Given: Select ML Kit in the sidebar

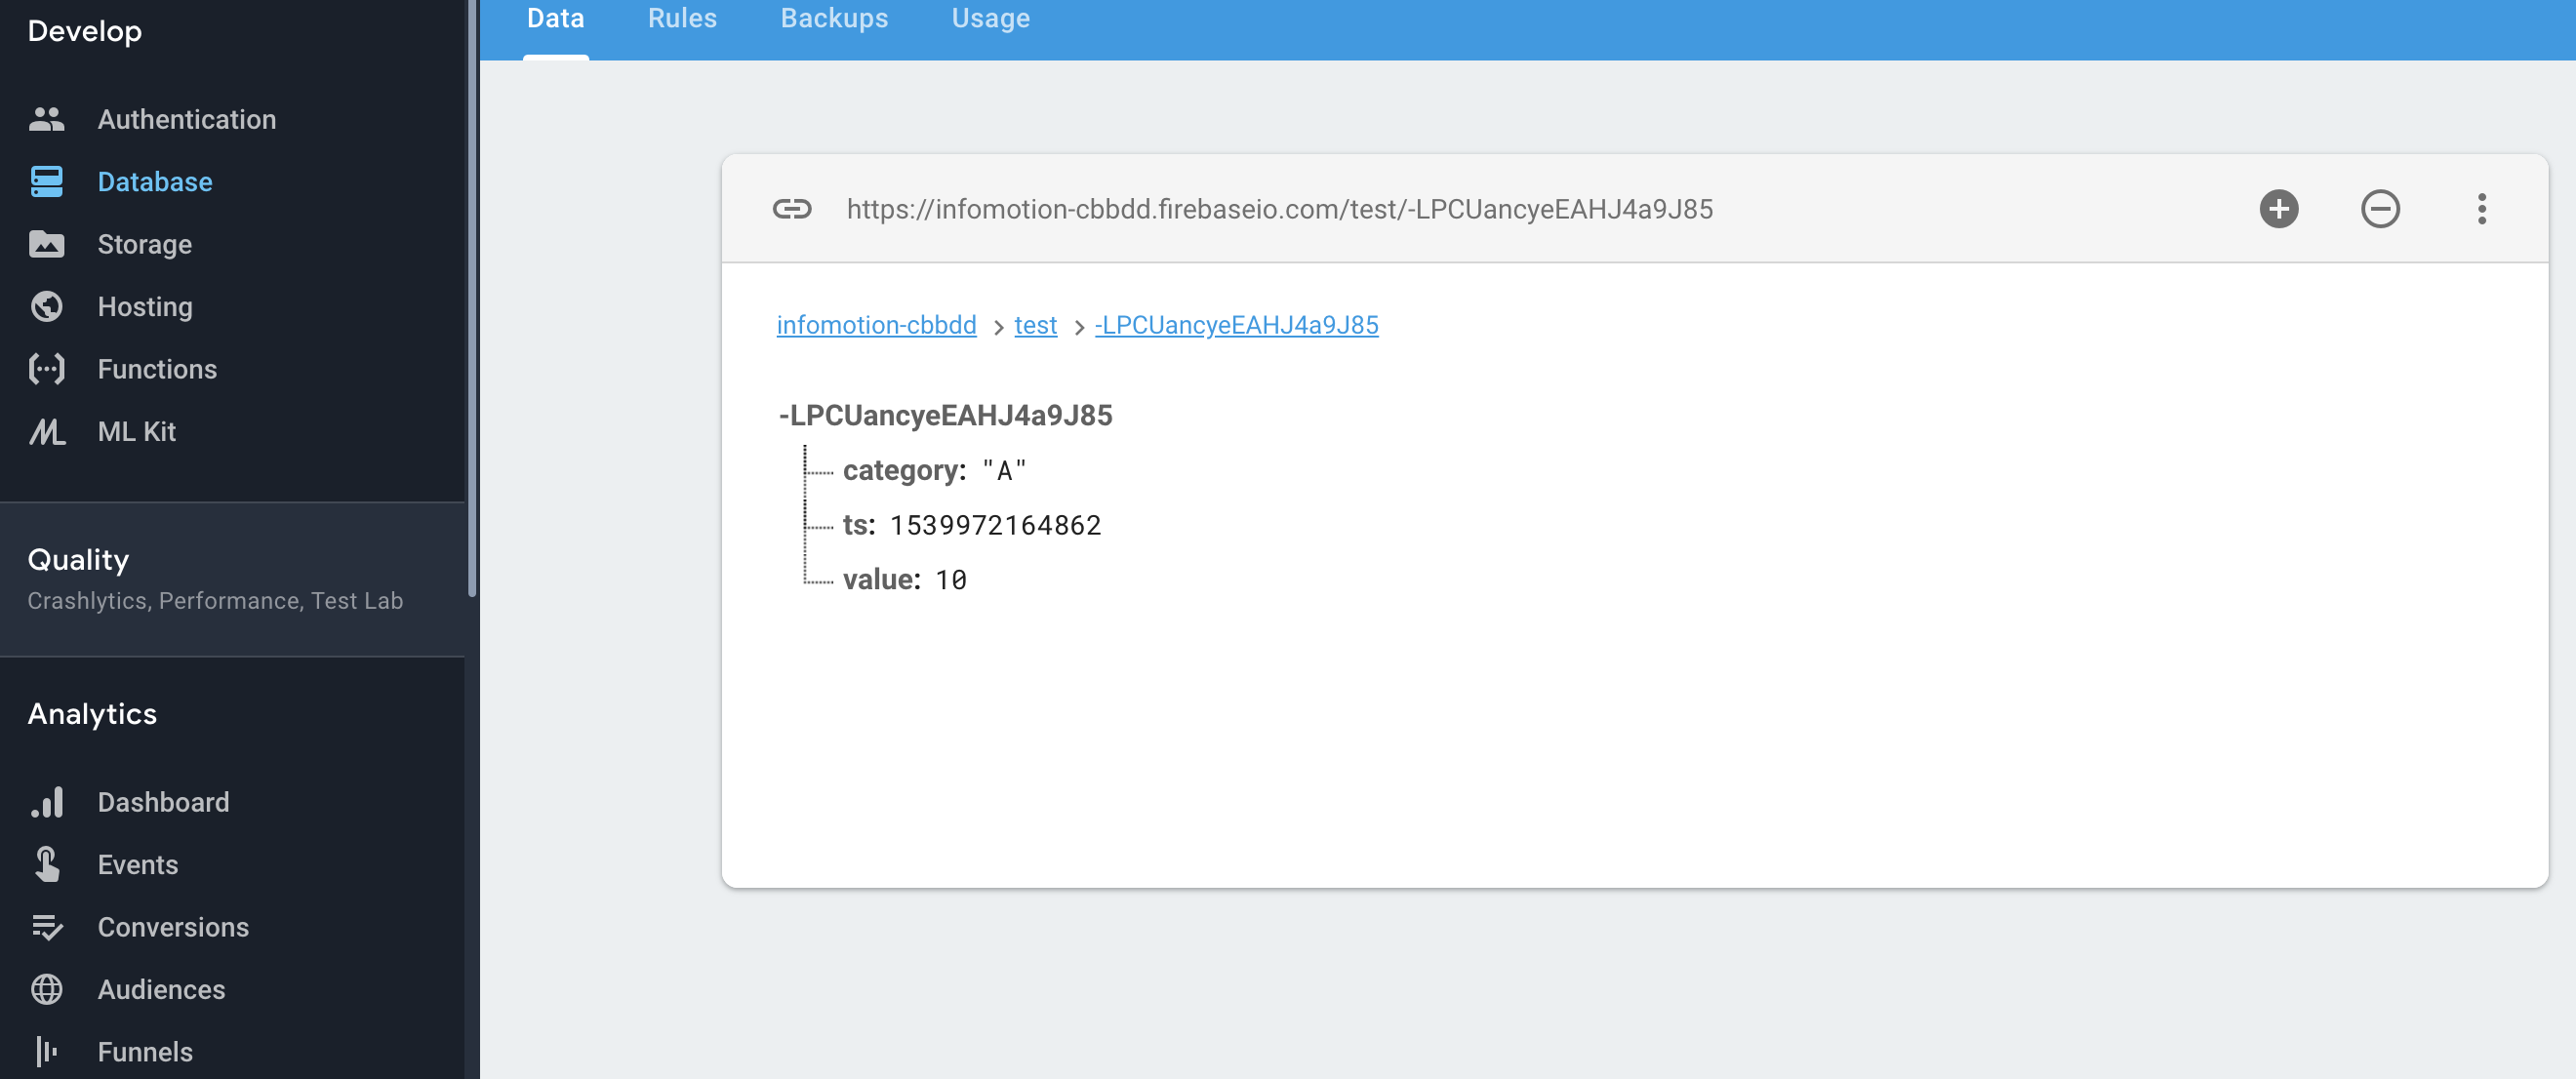Looking at the screenshot, I should tap(136, 431).
